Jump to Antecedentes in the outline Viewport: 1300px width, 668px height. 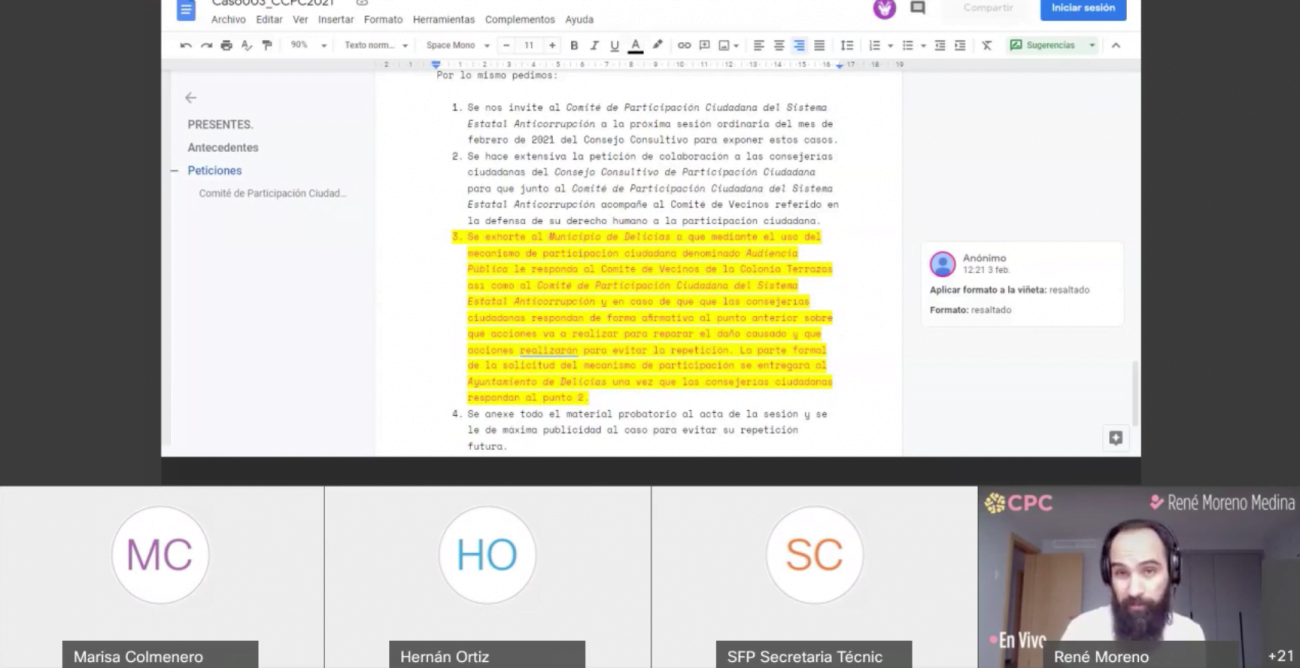point(223,148)
